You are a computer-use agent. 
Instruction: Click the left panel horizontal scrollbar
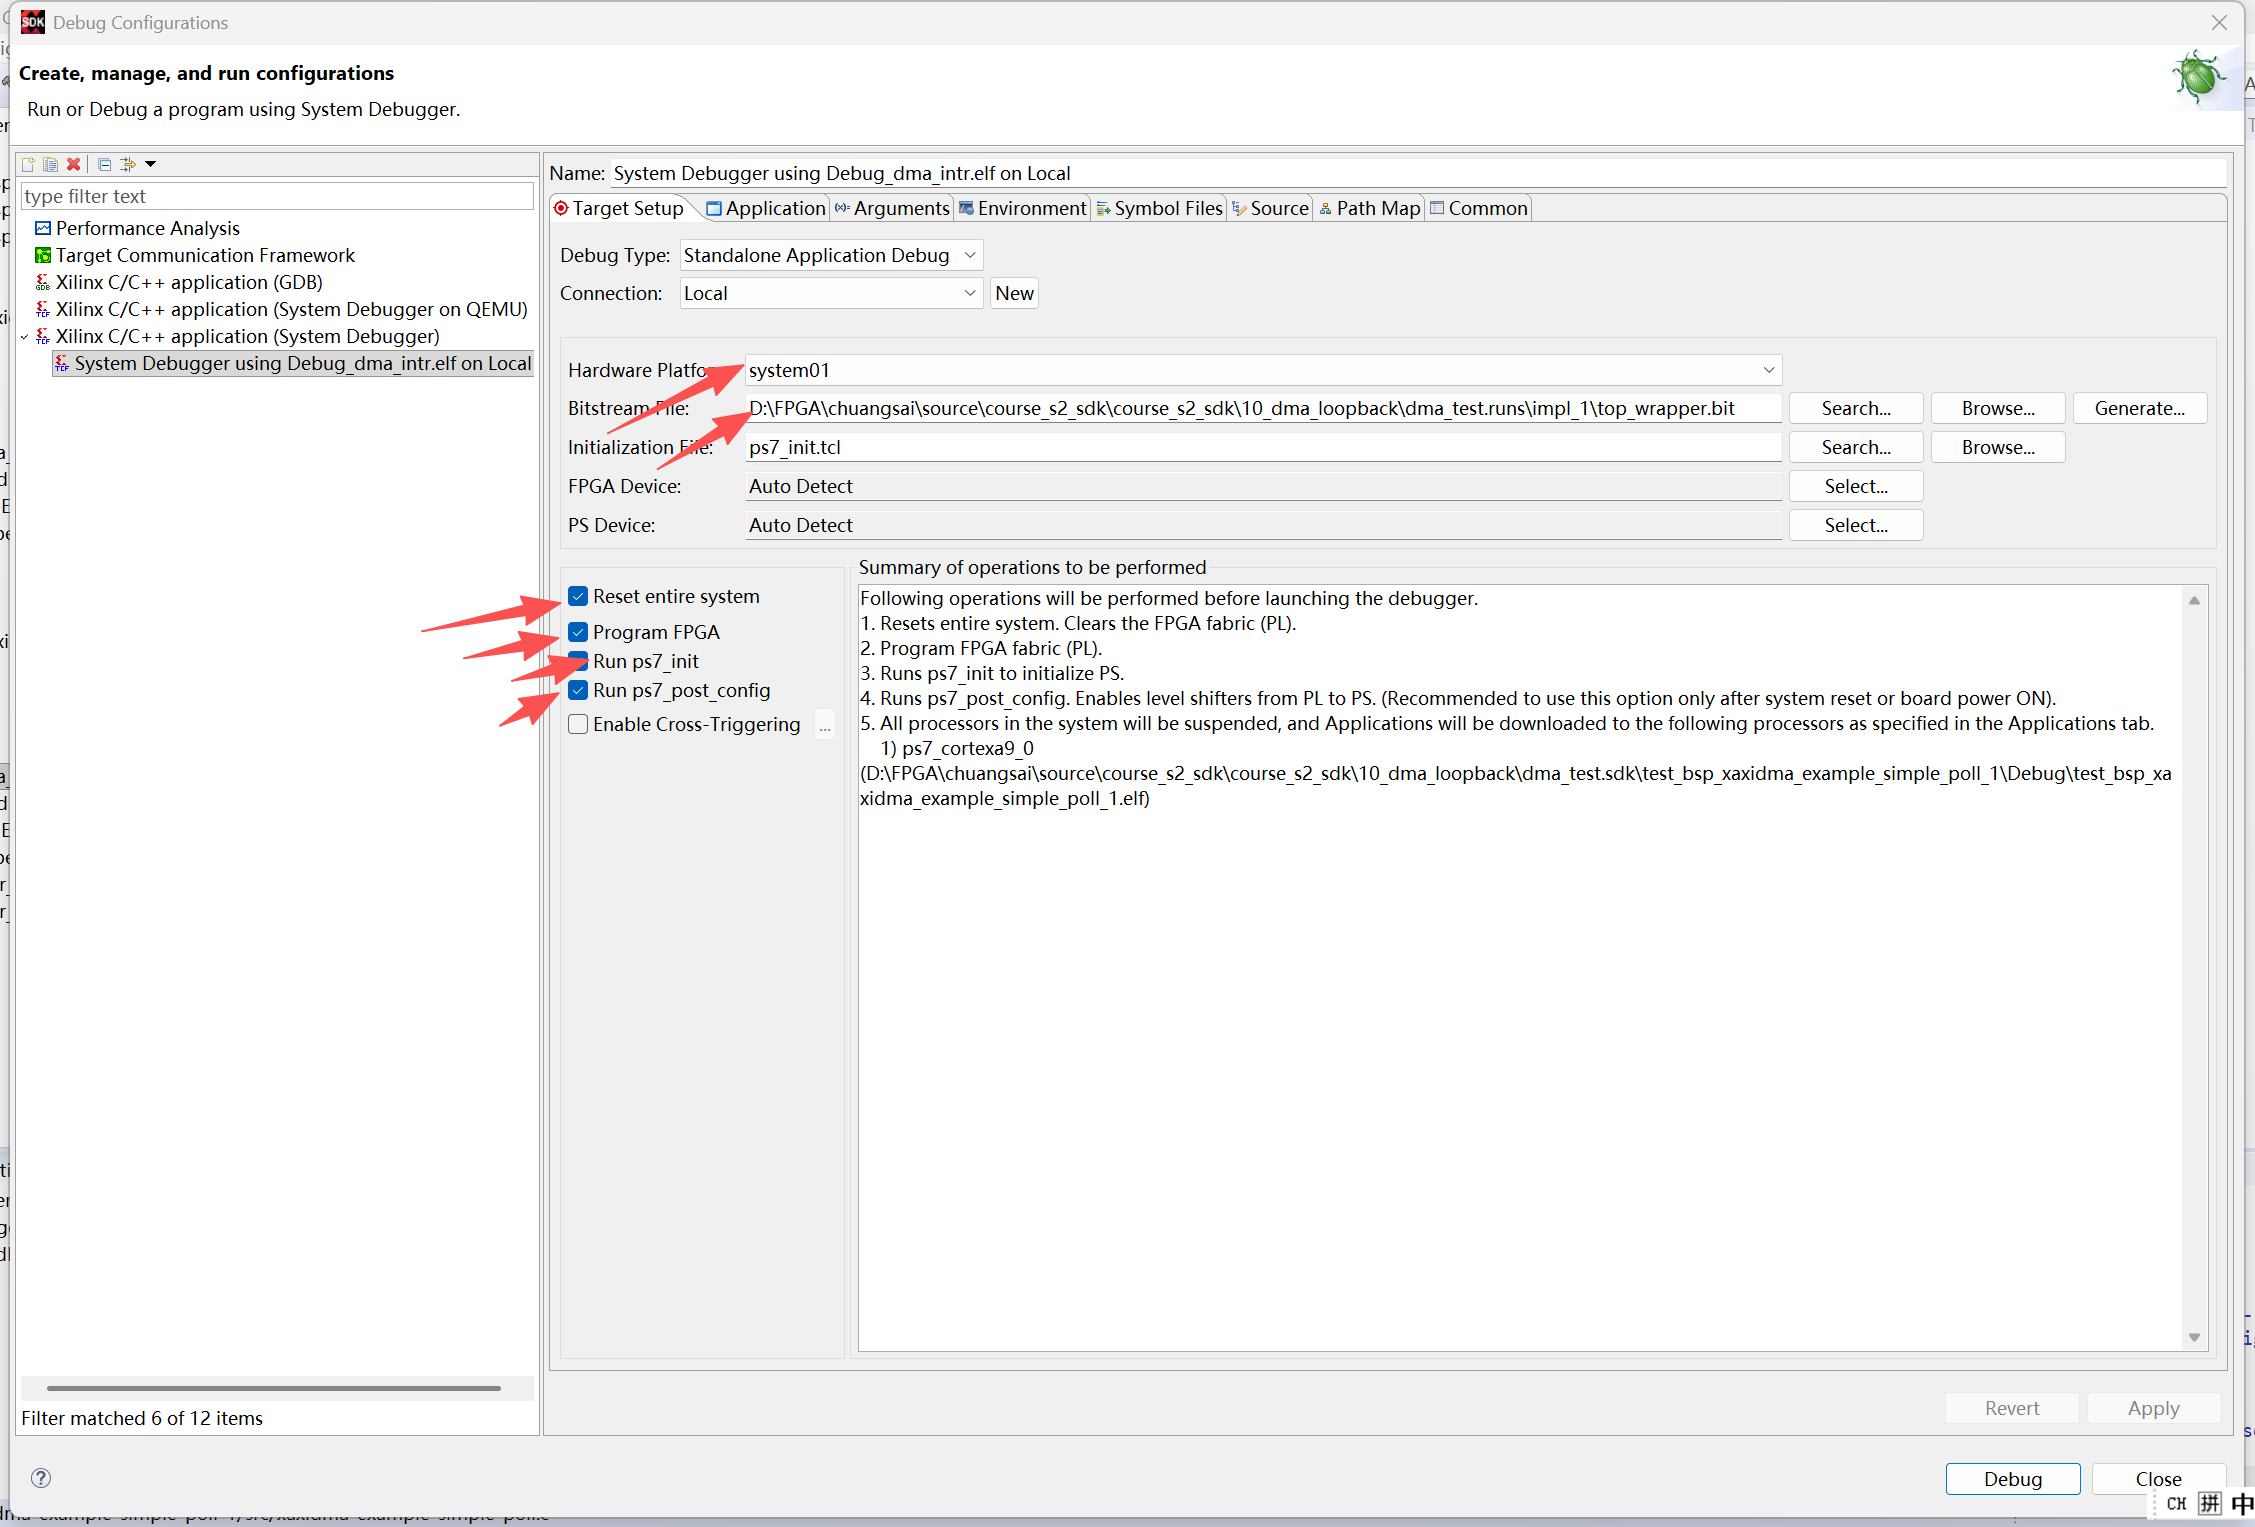pyautogui.click(x=273, y=1388)
